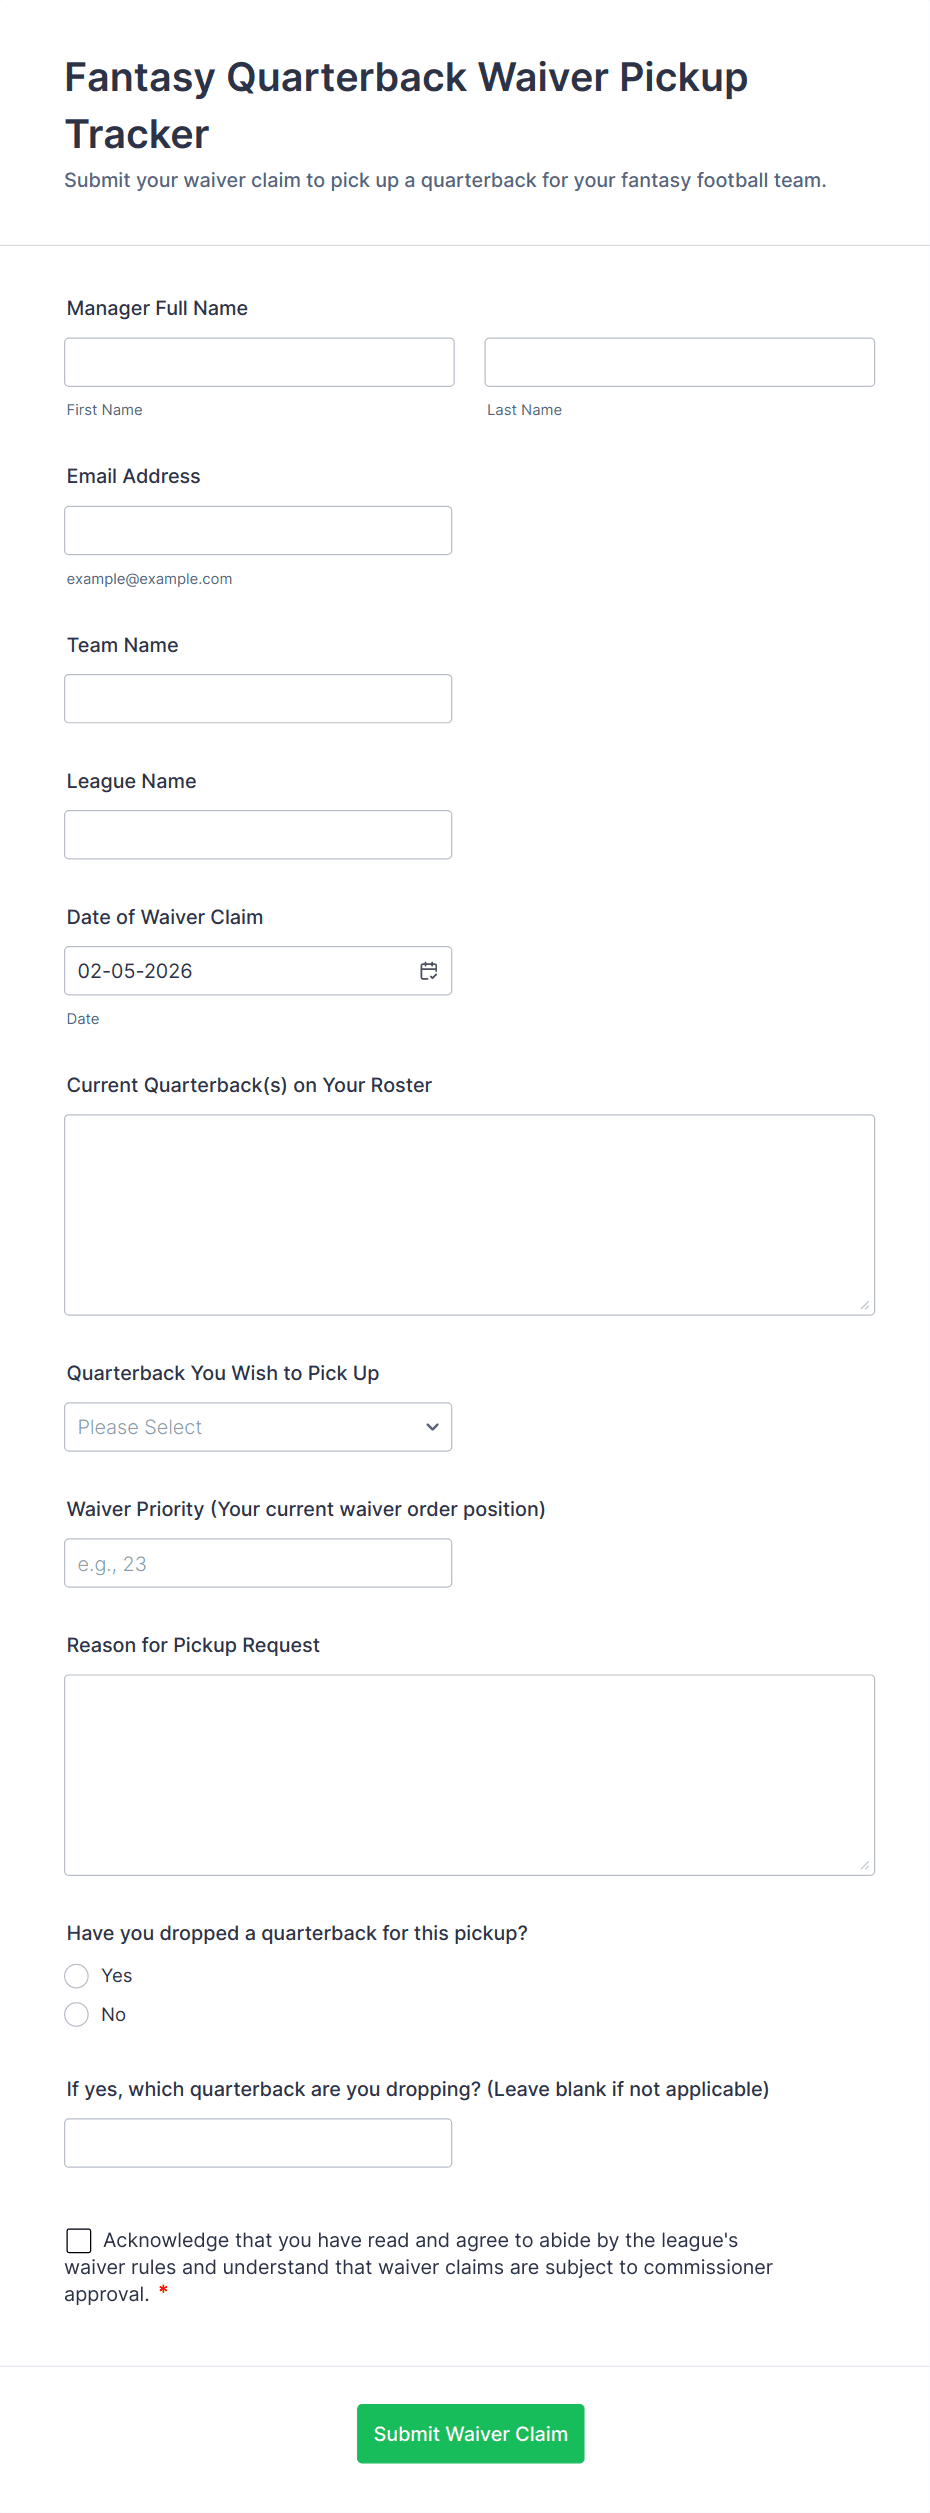The height and width of the screenshot is (2513, 930).
Task: Select No for dropped quarterback
Action: pyautogui.click(x=77, y=2015)
